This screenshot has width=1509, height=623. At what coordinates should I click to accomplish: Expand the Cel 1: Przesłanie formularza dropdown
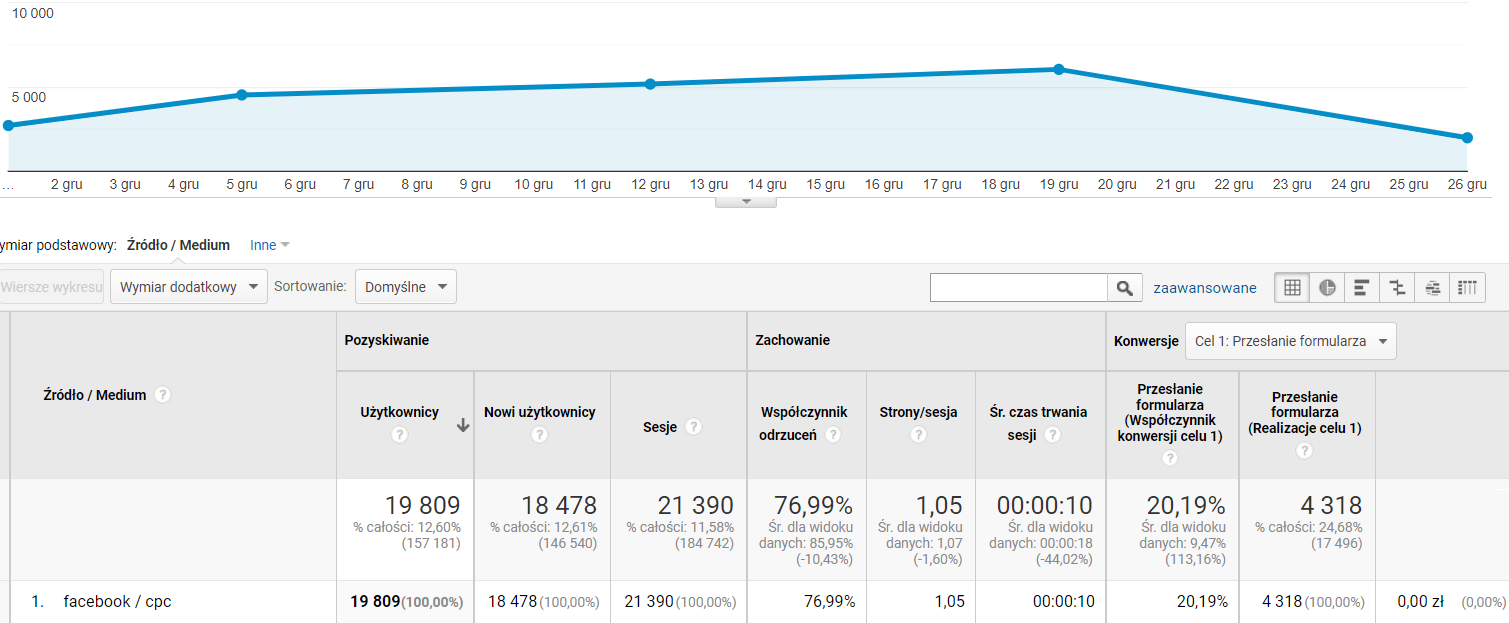coord(1290,341)
